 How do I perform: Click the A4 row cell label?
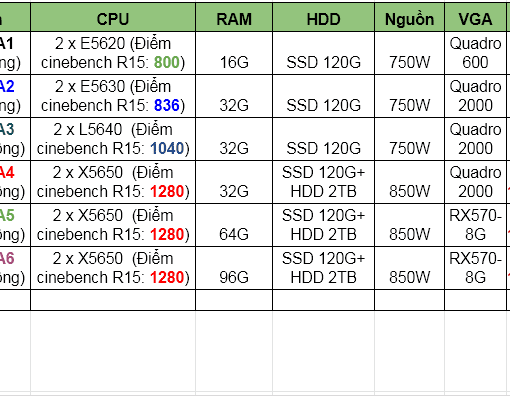click(15, 182)
